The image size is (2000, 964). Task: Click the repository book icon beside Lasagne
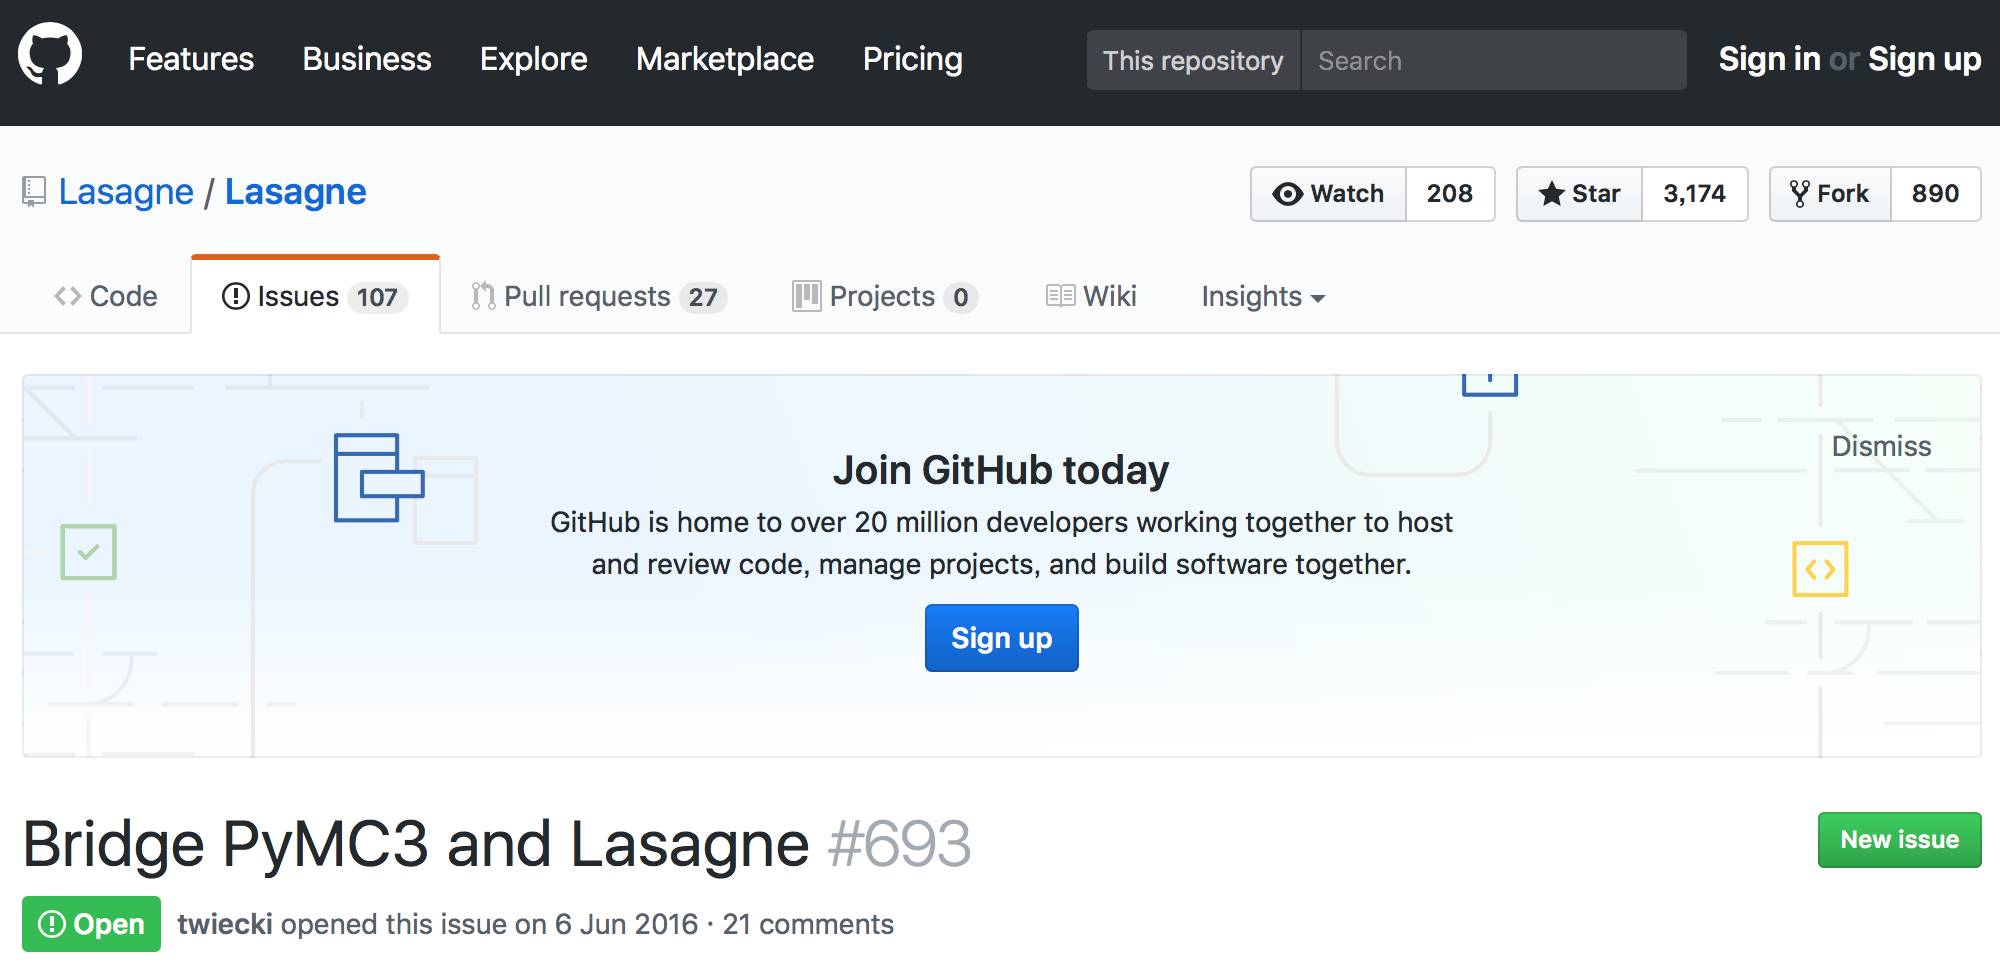point(34,191)
